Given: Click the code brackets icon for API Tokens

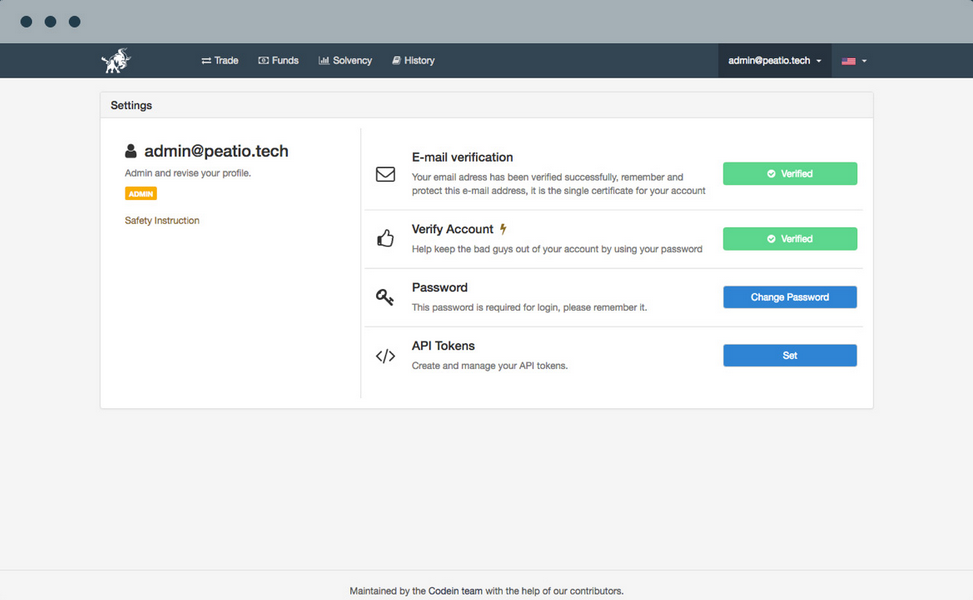Looking at the screenshot, I should [385, 356].
